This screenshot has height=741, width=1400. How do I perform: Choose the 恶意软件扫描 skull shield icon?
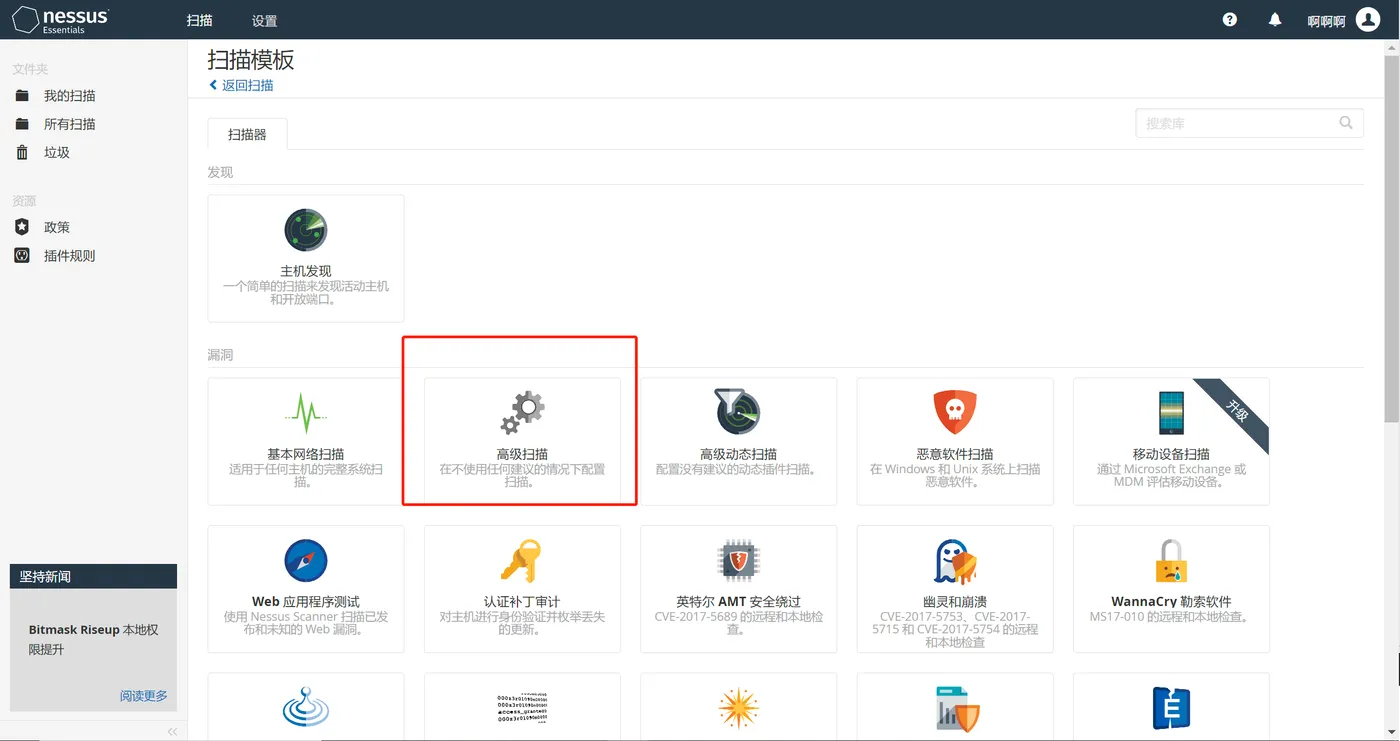click(954, 412)
